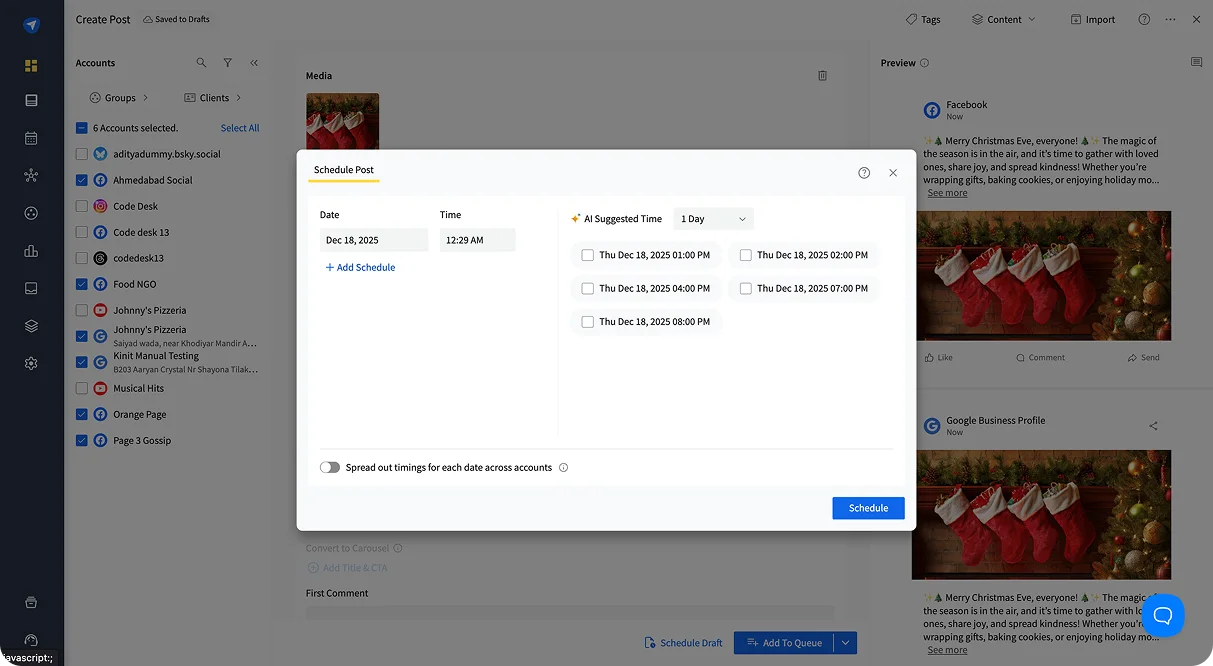This screenshot has width=1213, height=666.
Task: Open Settings from the left sidebar gear icon
Action: [29, 364]
